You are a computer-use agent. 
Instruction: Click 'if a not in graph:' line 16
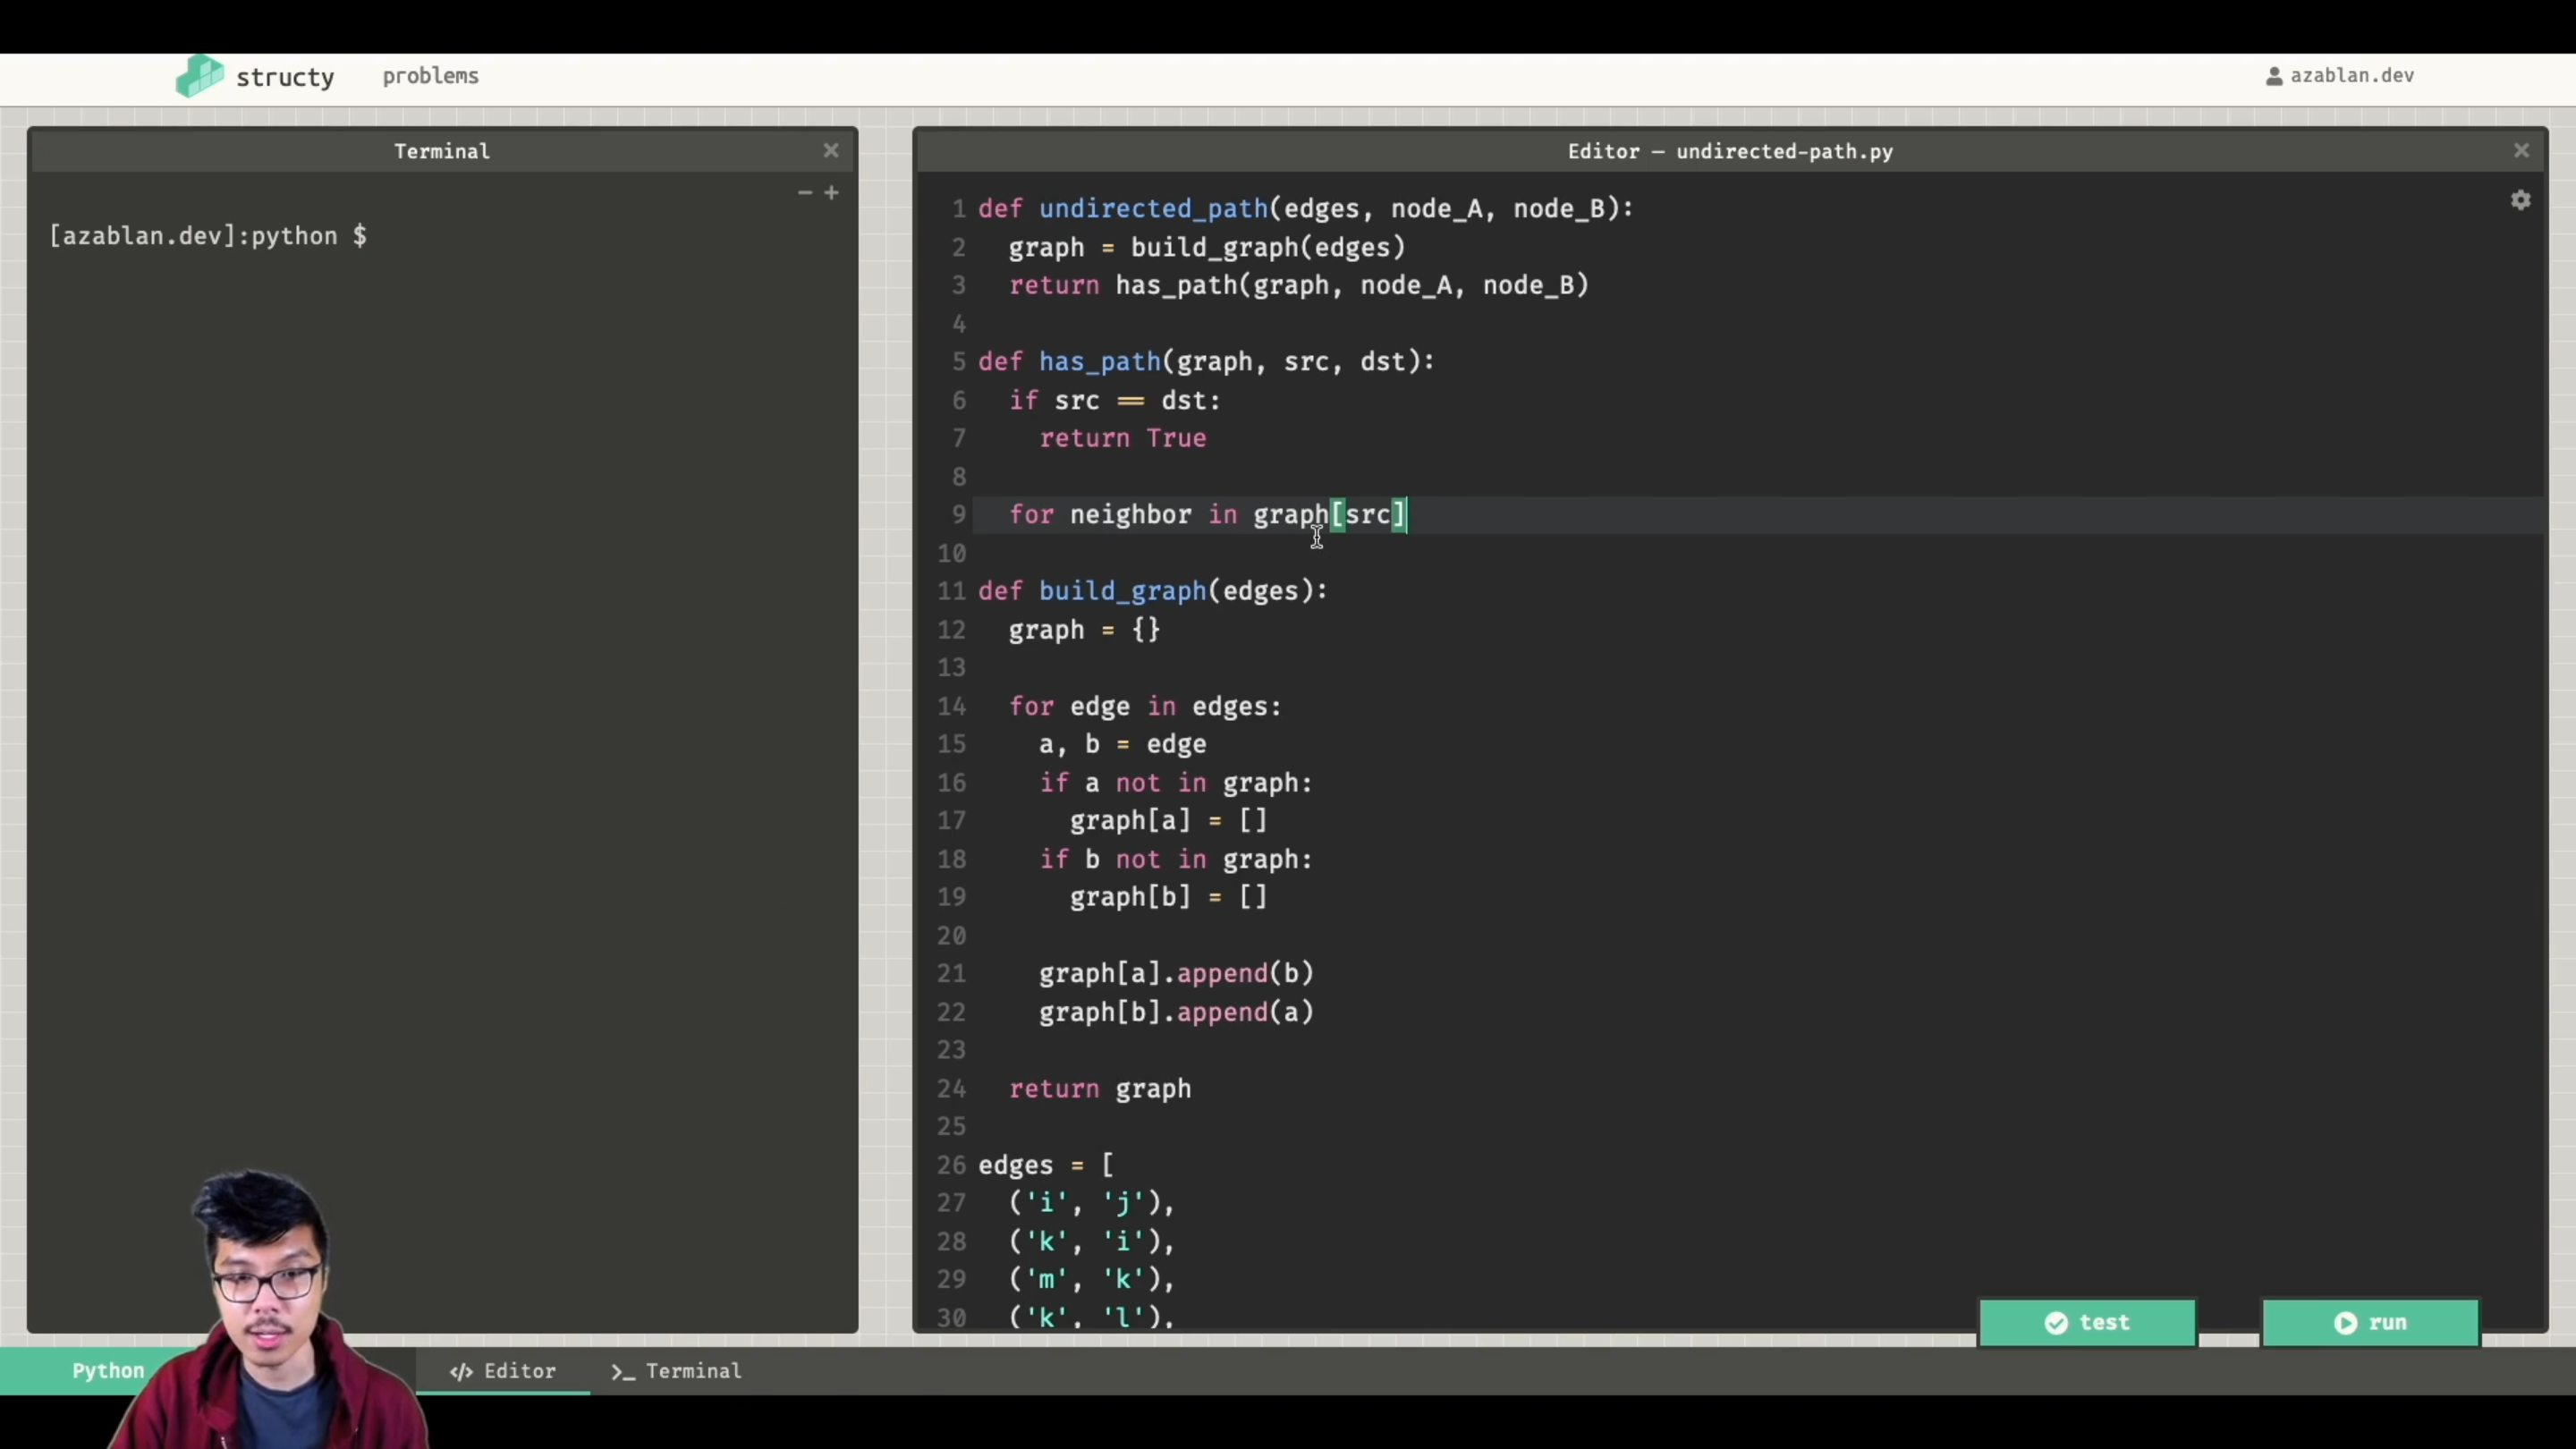point(1176,783)
